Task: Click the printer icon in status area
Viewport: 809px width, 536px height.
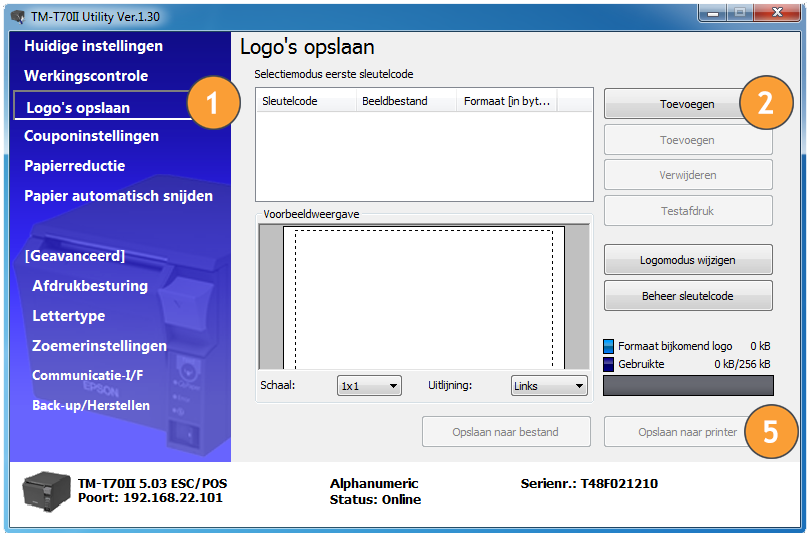Action: tap(46, 491)
